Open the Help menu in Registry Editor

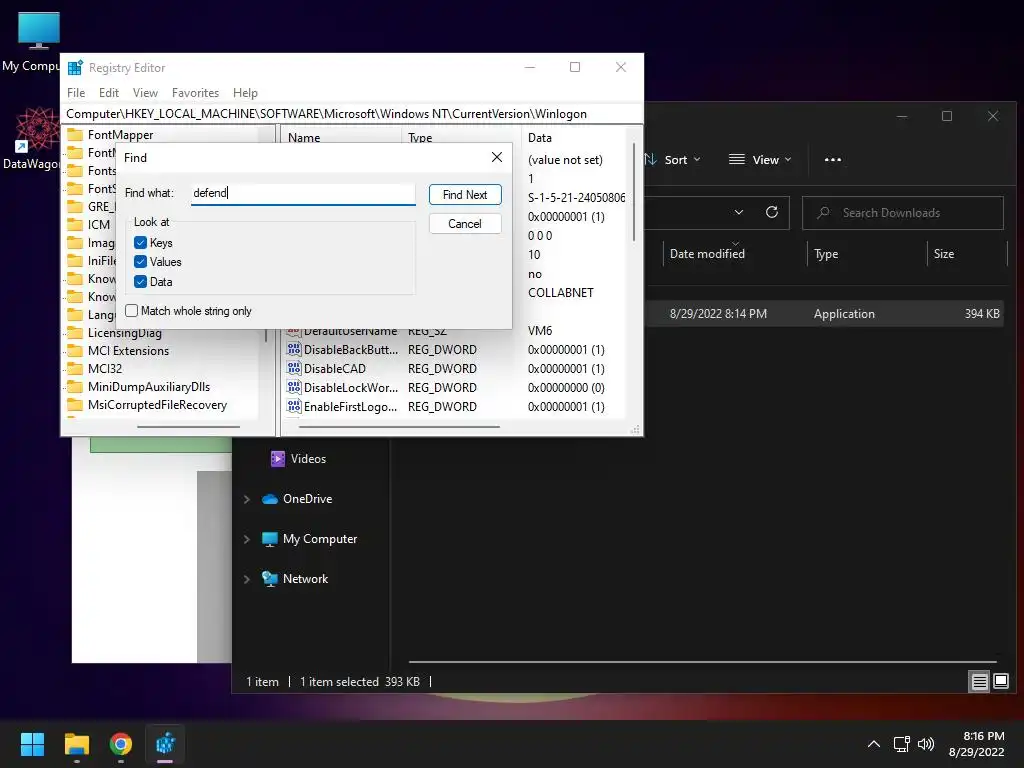(x=246, y=93)
